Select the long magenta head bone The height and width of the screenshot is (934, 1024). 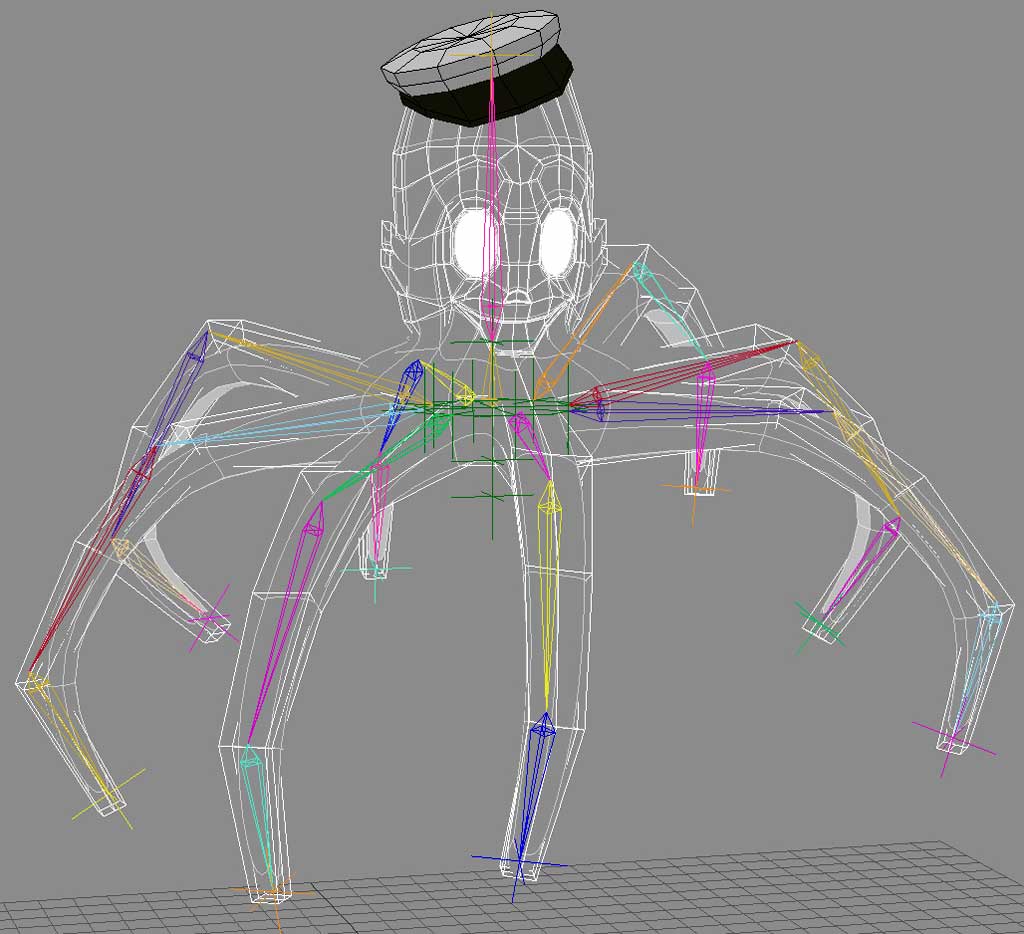click(491, 200)
